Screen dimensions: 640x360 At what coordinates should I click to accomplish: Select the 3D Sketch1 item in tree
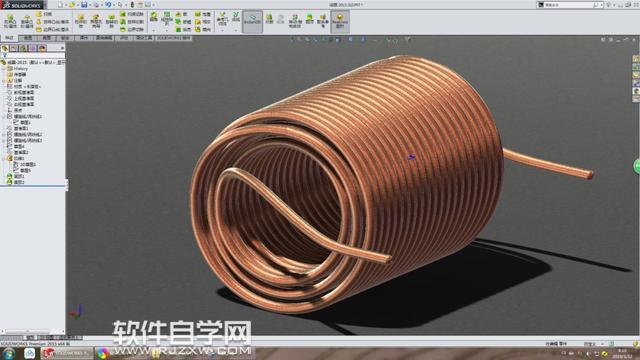click(24, 164)
